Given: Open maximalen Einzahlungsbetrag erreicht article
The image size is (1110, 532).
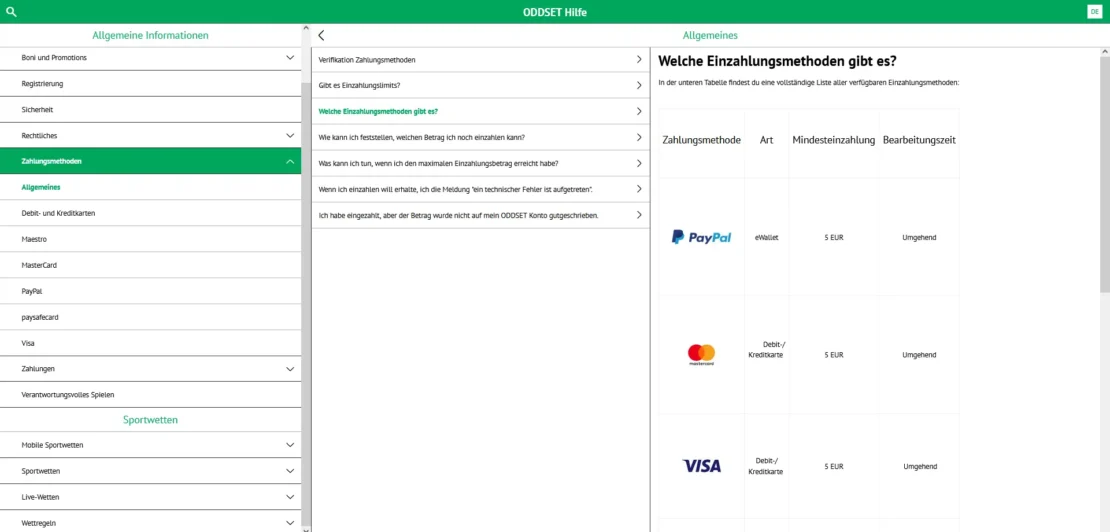Looking at the screenshot, I should click(481, 163).
